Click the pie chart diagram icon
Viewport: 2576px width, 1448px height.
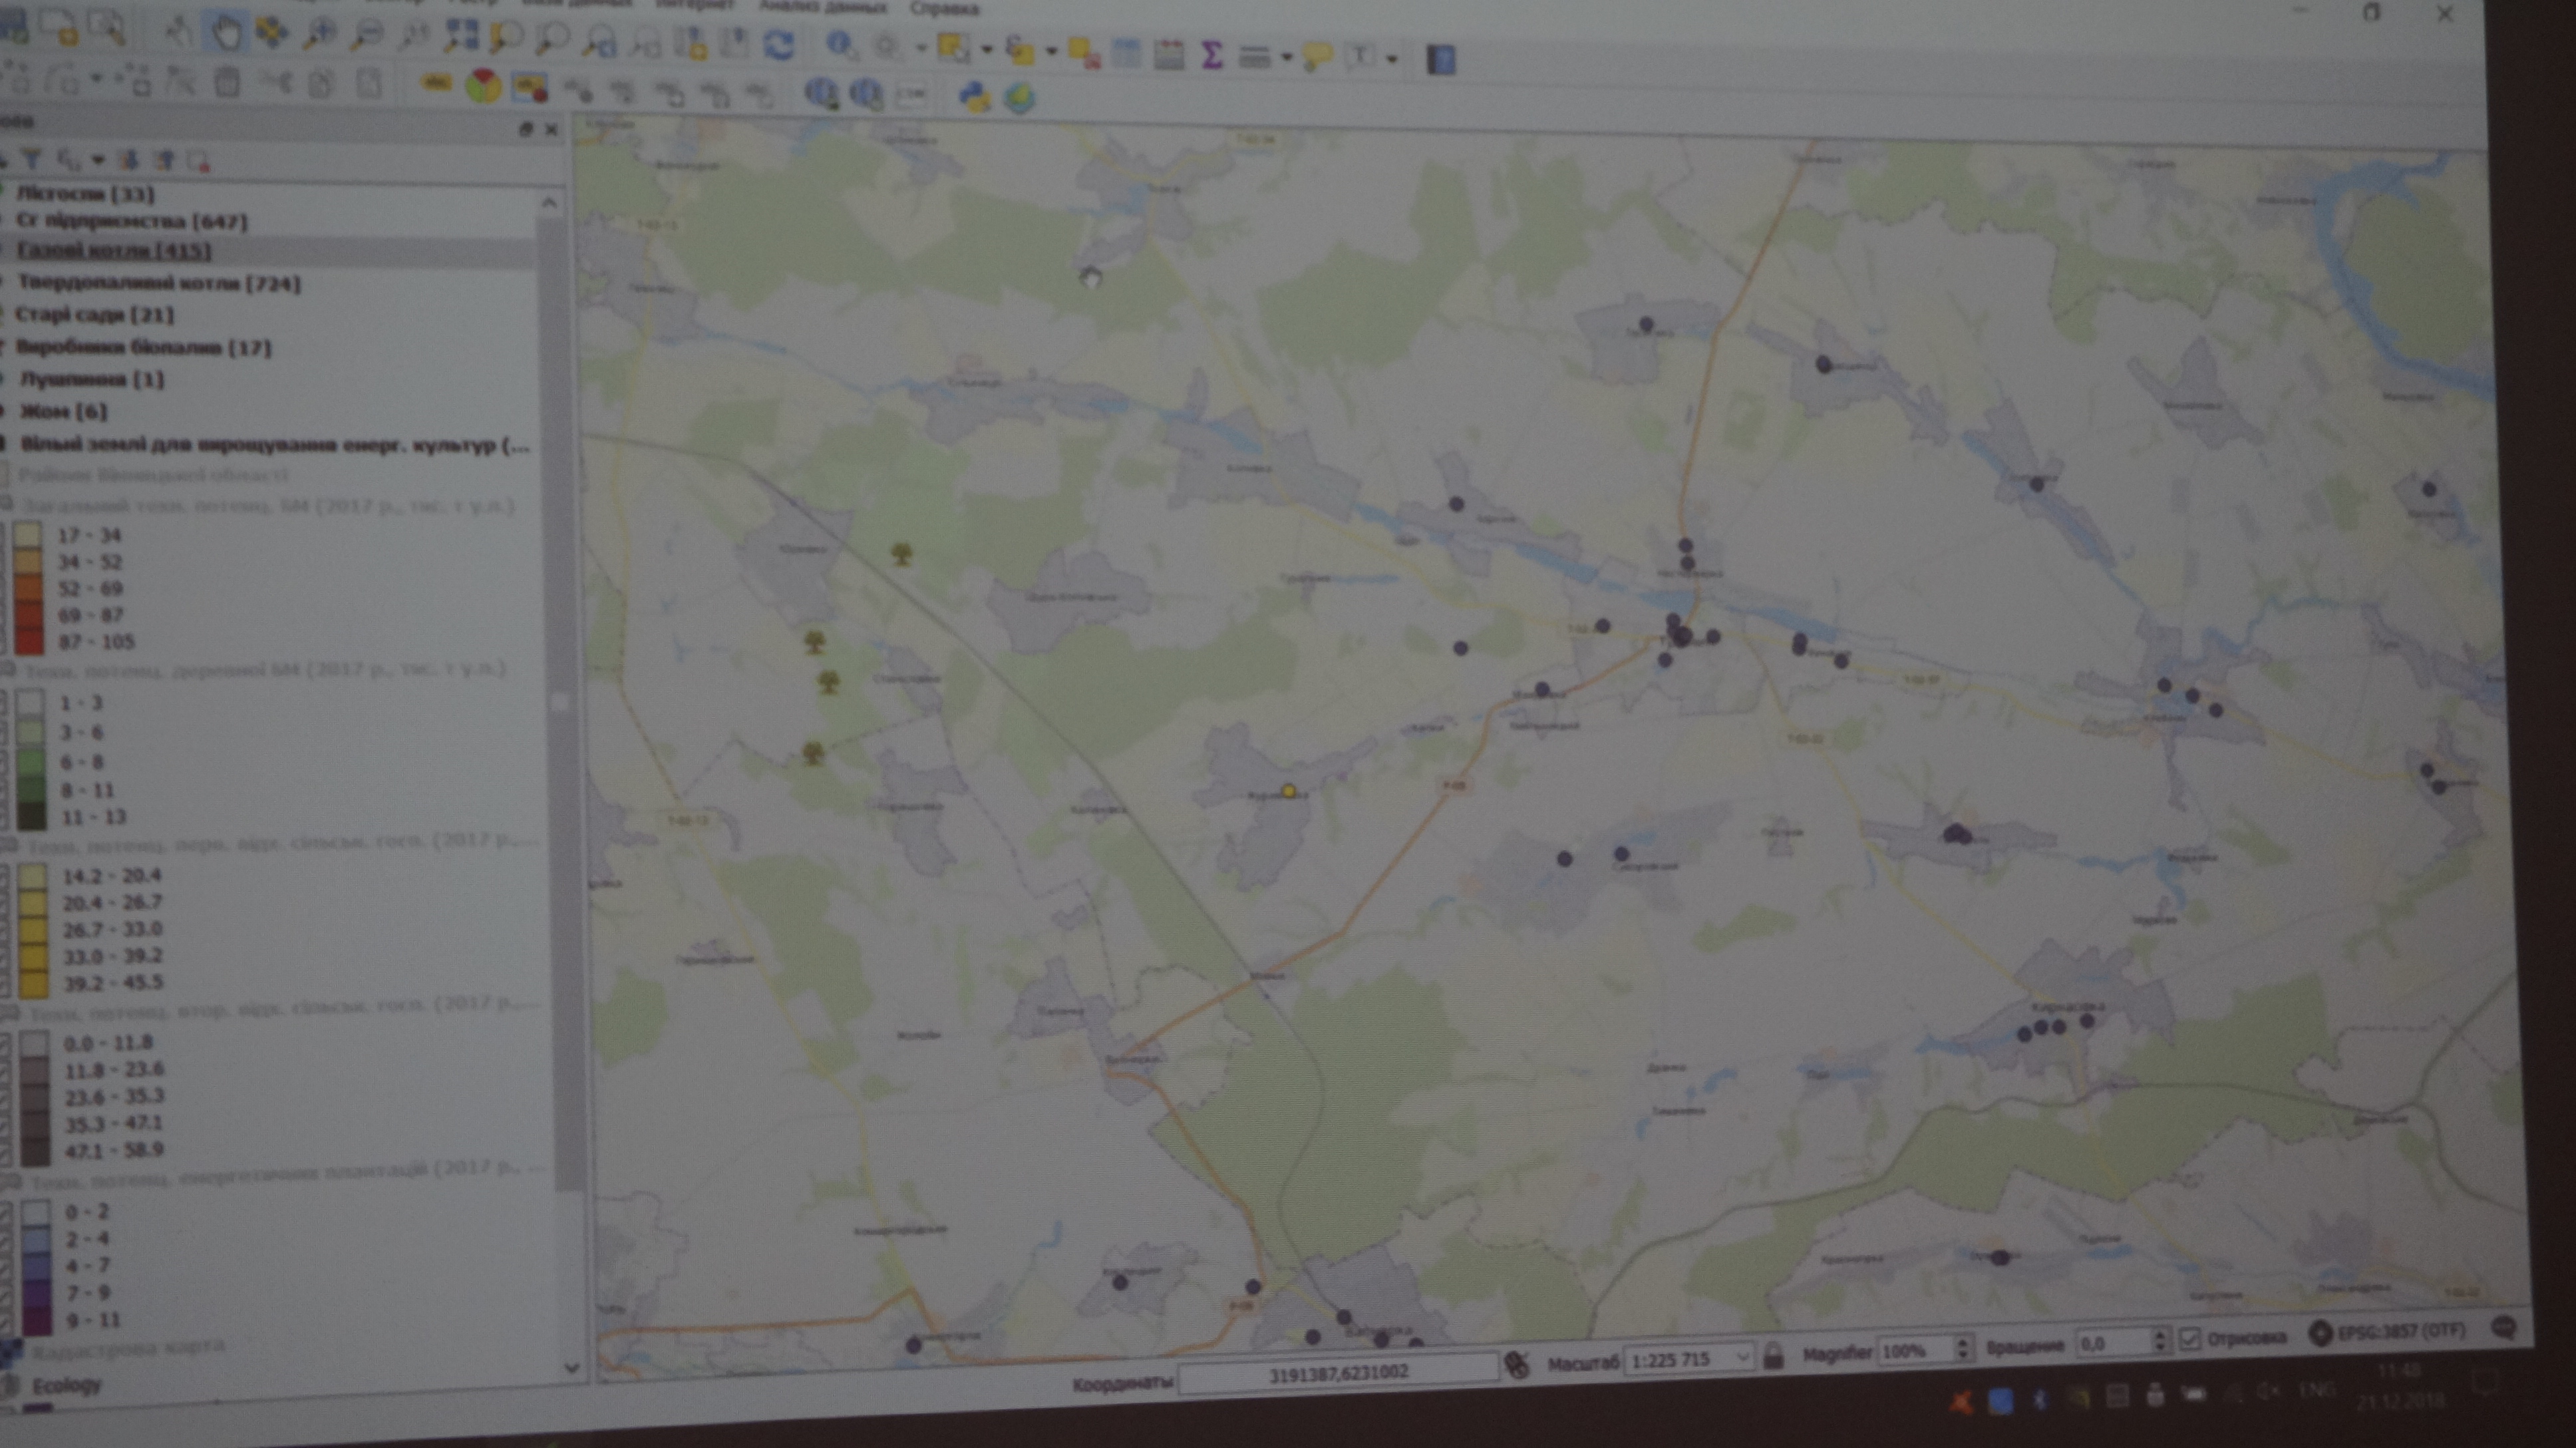click(483, 86)
